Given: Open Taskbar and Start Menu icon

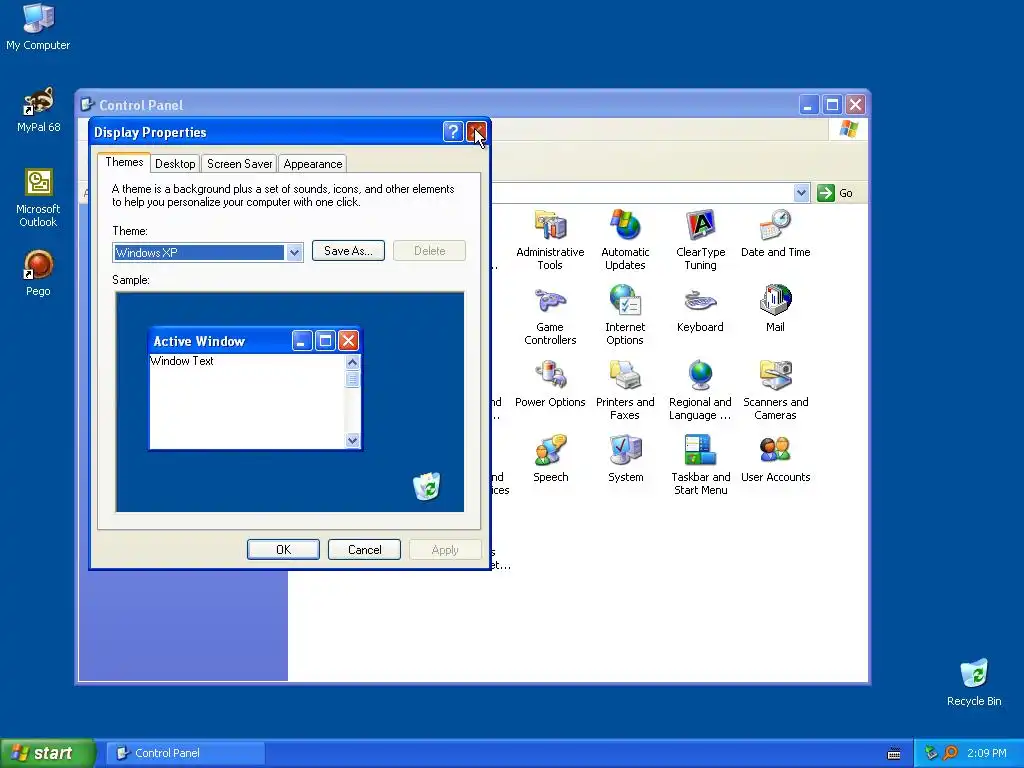Looking at the screenshot, I should 700,465.
